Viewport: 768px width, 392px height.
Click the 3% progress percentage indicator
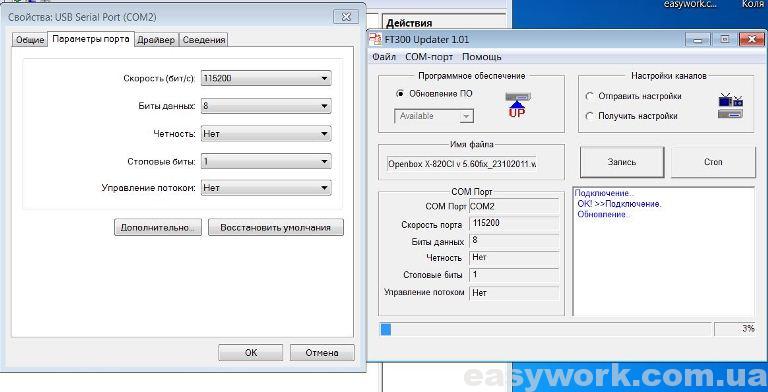click(735, 329)
